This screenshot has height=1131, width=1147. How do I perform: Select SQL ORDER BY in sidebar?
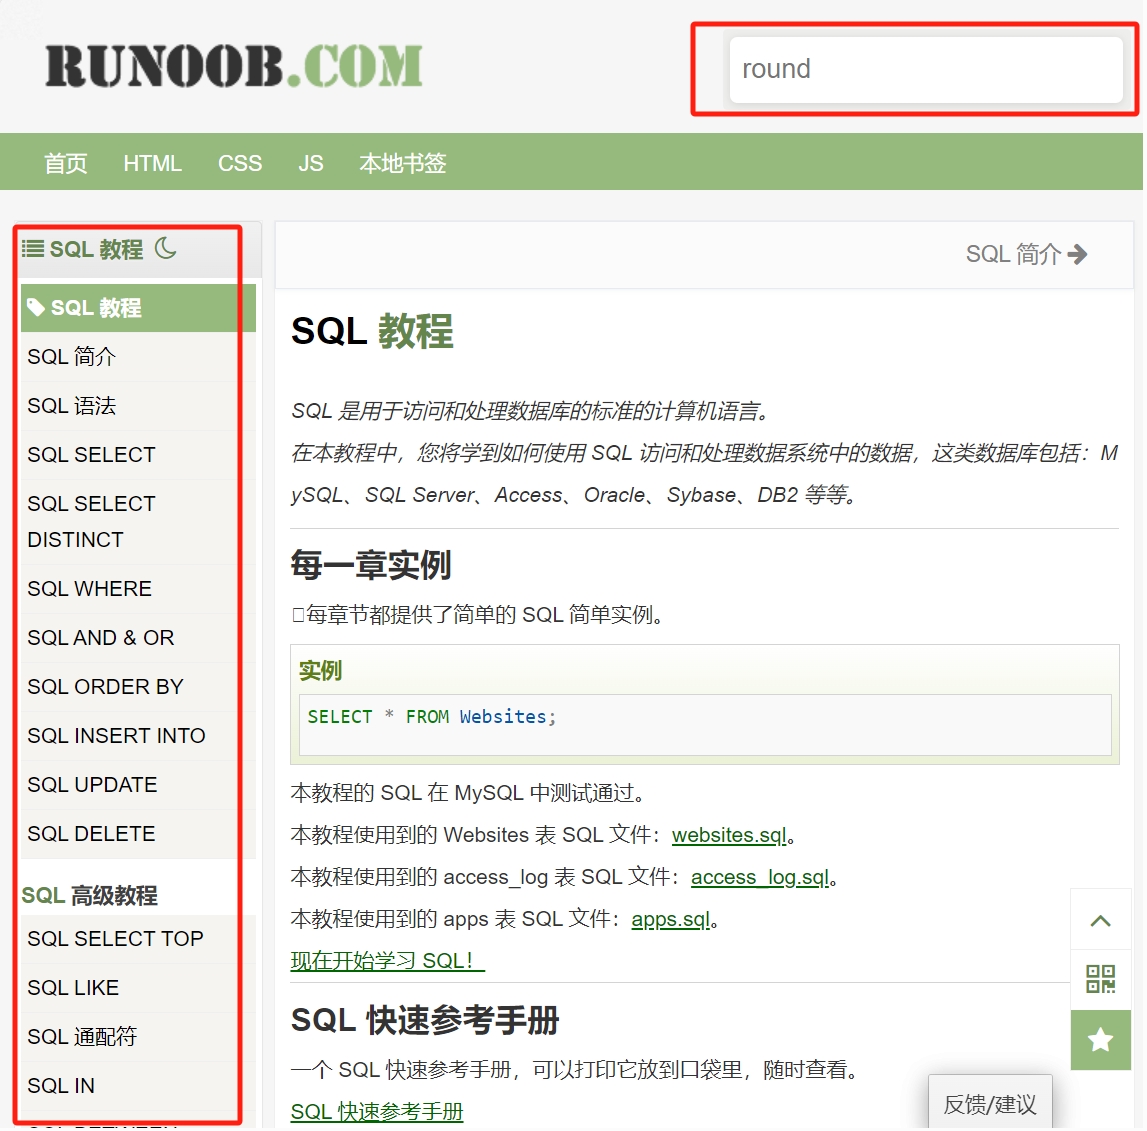[105, 687]
